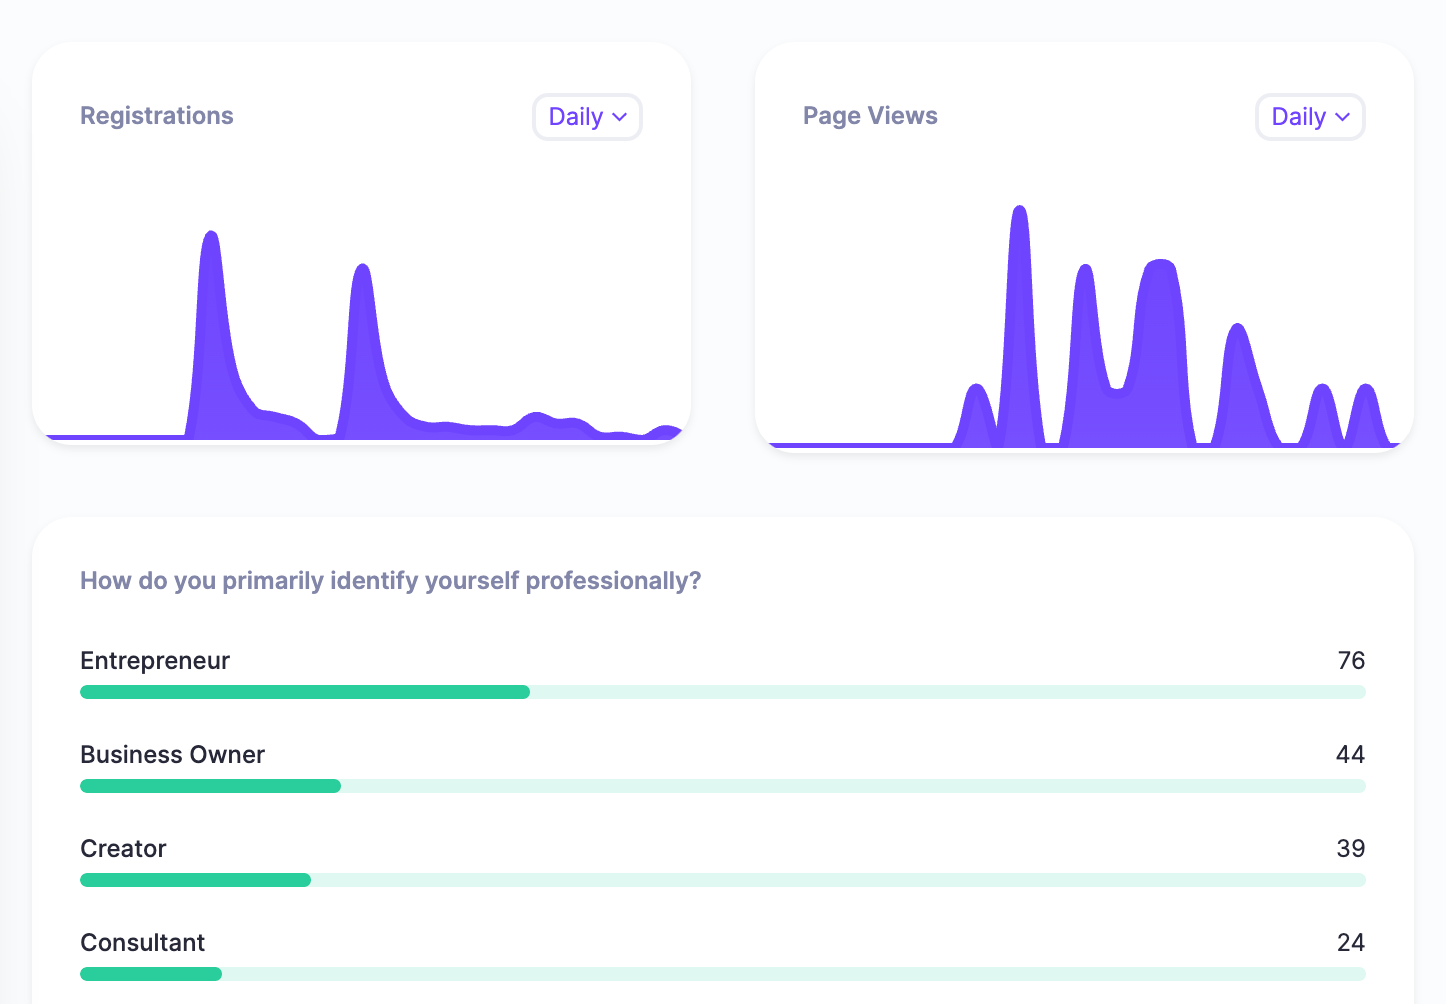Click the Page Views card title
Screen dimensions: 1446x1004
pos(870,116)
